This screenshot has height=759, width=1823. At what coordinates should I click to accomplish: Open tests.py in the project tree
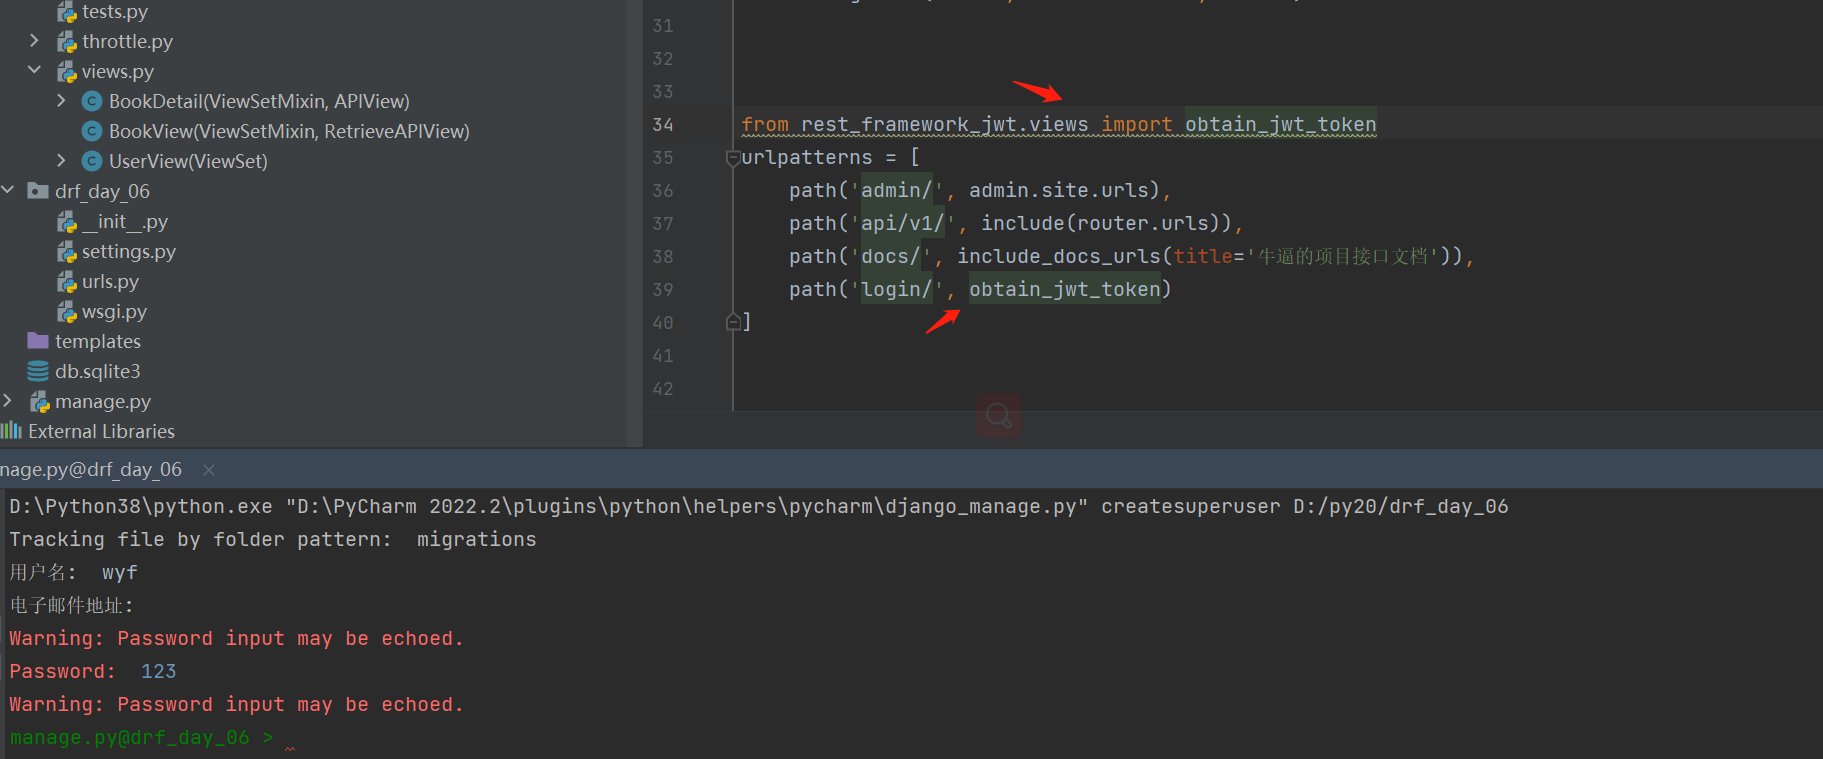point(115,11)
